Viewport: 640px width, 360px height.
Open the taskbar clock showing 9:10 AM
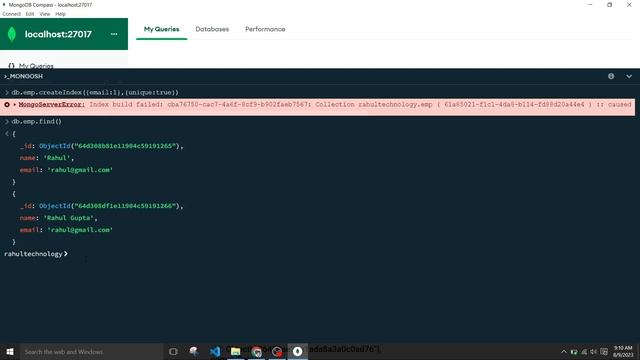click(623, 351)
